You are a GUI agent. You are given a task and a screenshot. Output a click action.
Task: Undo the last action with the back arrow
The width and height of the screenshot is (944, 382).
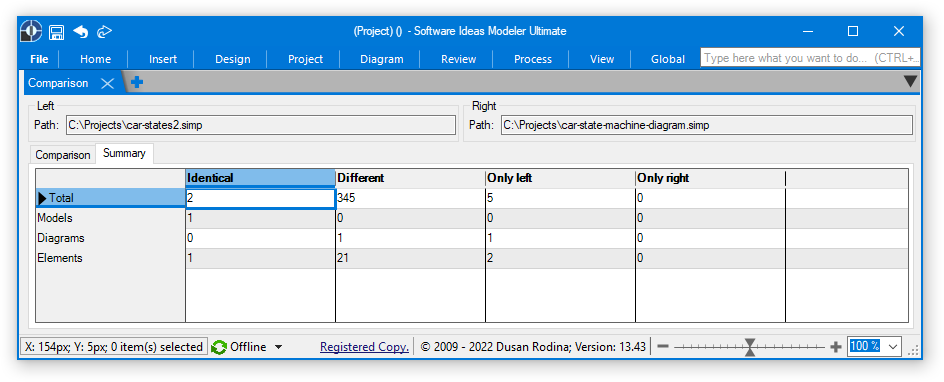click(81, 32)
